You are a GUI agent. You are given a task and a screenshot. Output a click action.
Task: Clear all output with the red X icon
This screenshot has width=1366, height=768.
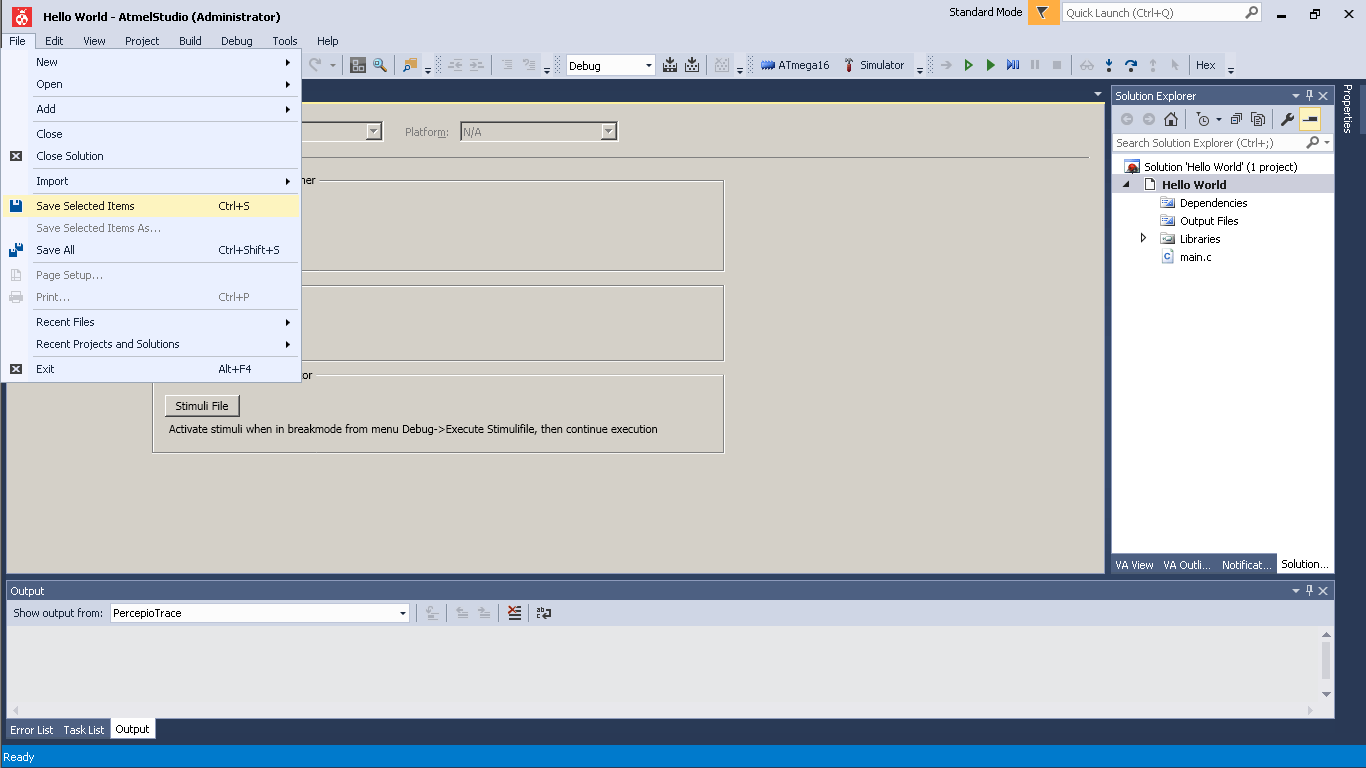click(x=514, y=613)
